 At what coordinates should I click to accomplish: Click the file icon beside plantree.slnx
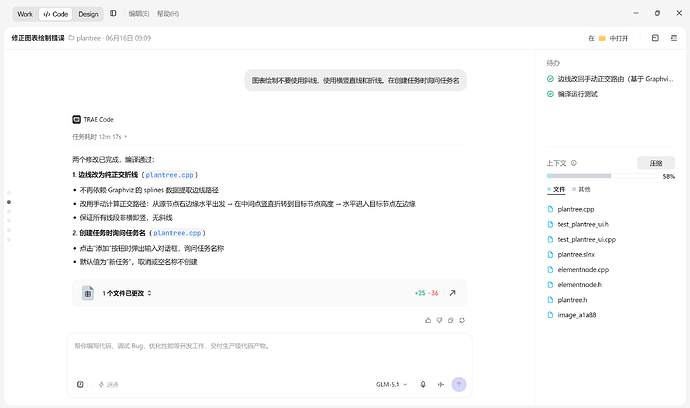tap(550, 254)
